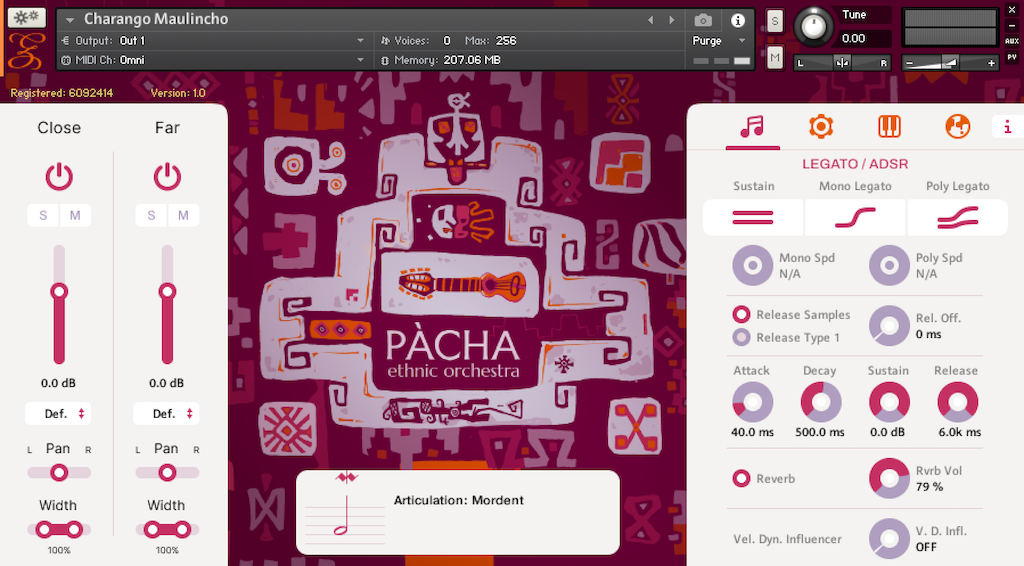Toggle the Release Type 1 radio button
This screenshot has width=1024, height=566.
(x=741, y=338)
